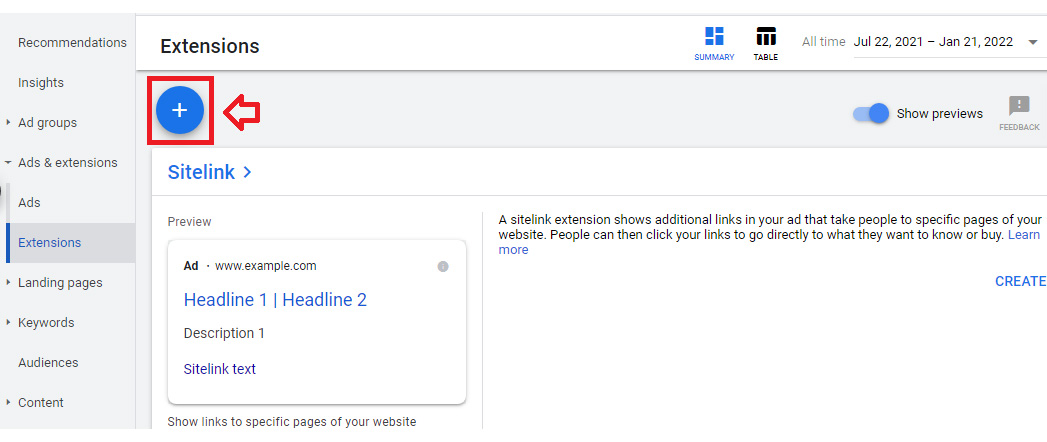Click Headline 1 | Headline 2 in preview
This screenshot has width=1047, height=442.
(x=275, y=300)
